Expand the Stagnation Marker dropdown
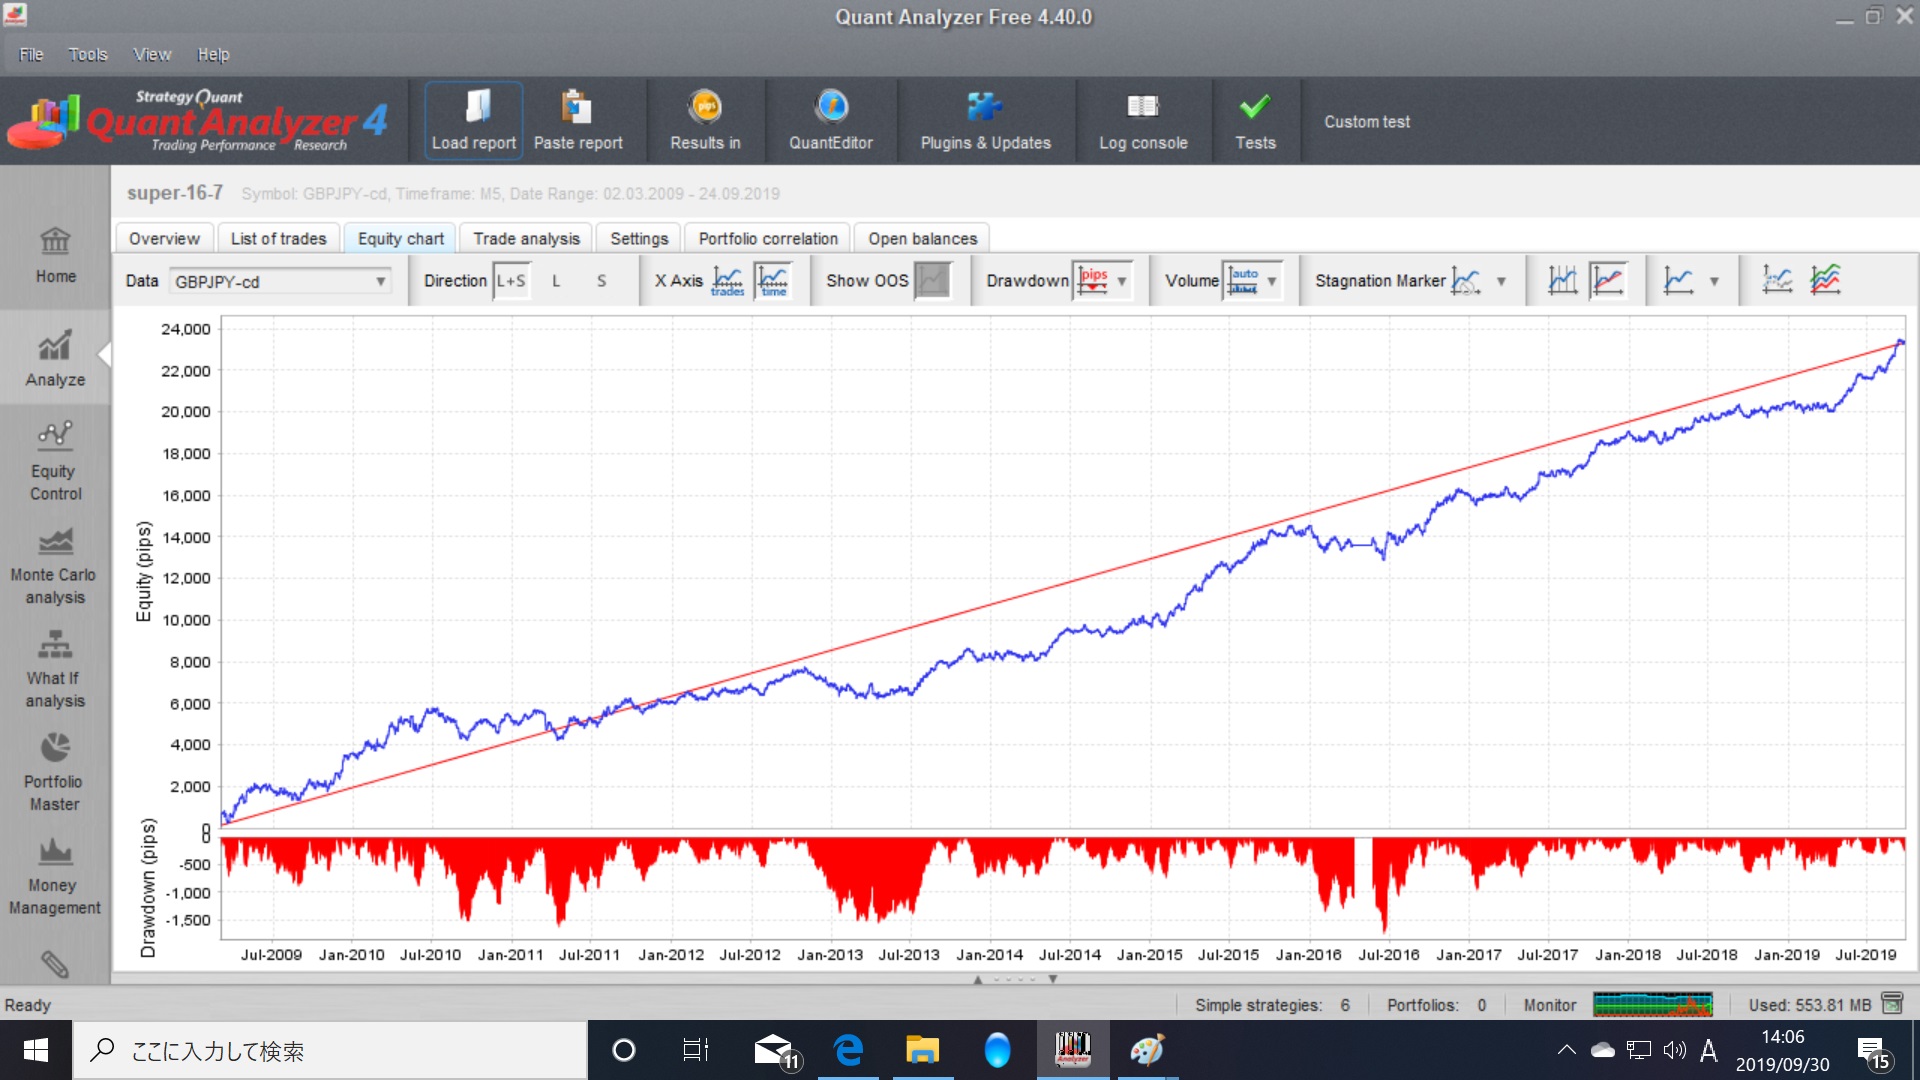Screen dimensions: 1920x1080 point(1500,281)
